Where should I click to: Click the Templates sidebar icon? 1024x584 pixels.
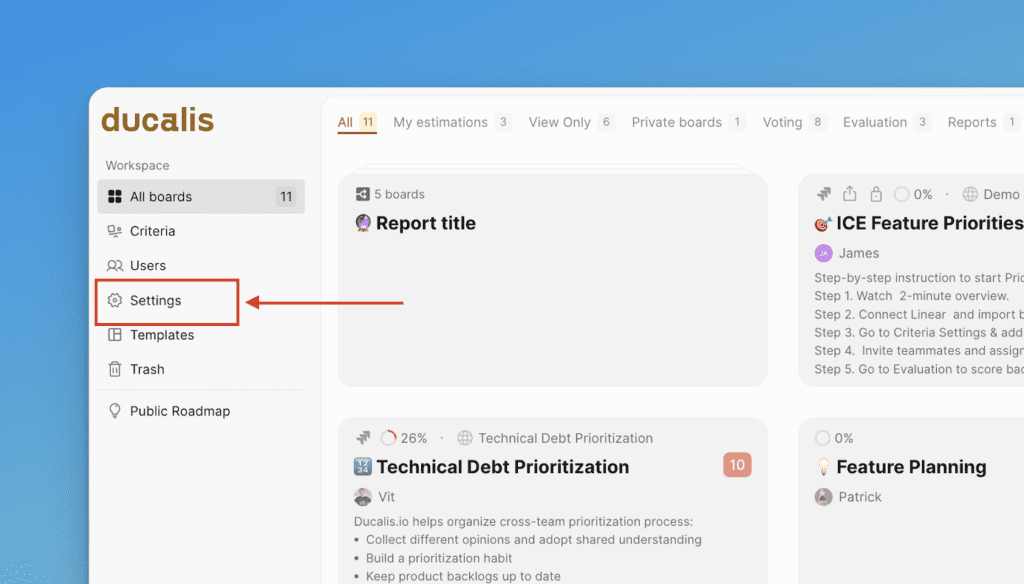click(x=115, y=335)
